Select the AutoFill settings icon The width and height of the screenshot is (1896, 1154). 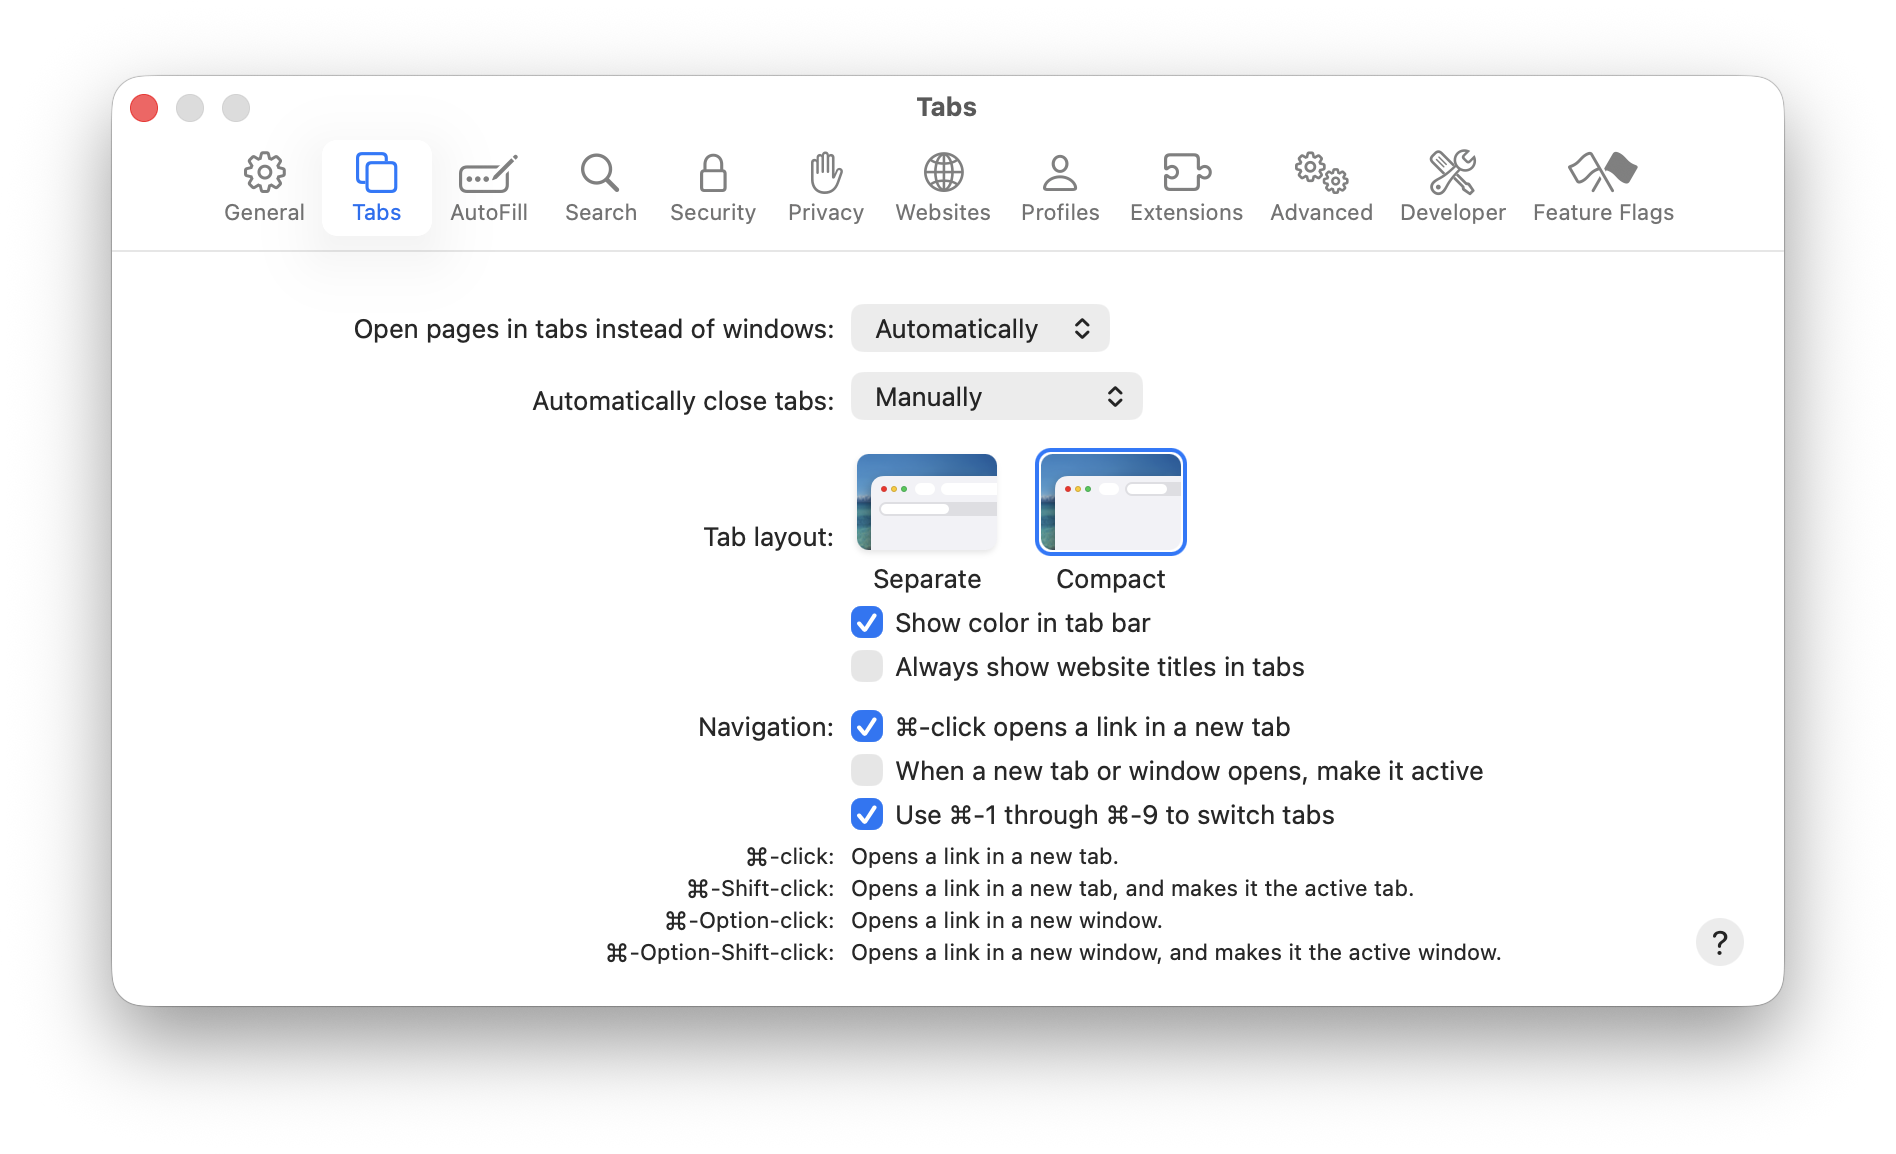(488, 186)
